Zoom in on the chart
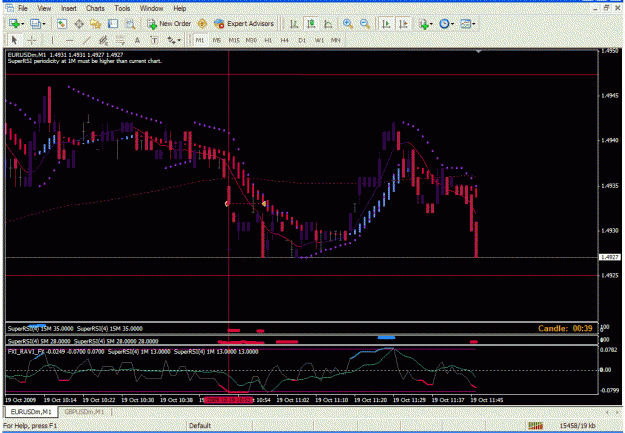This screenshot has width=625, height=433. pos(348,24)
